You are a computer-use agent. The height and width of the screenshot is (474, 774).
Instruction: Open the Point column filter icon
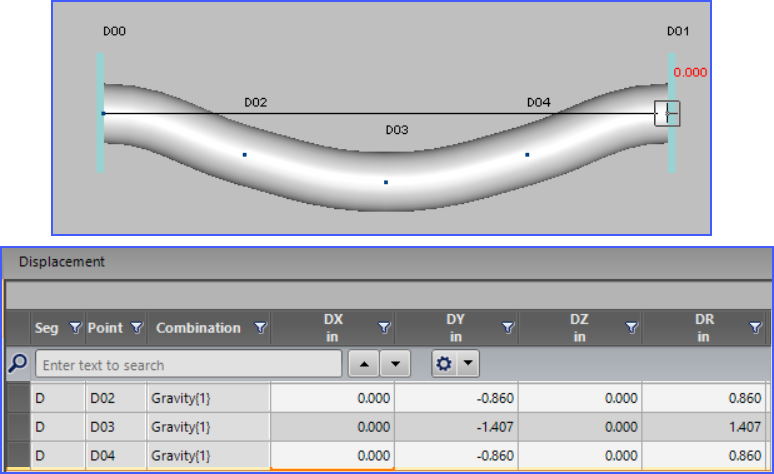coord(137,327)
